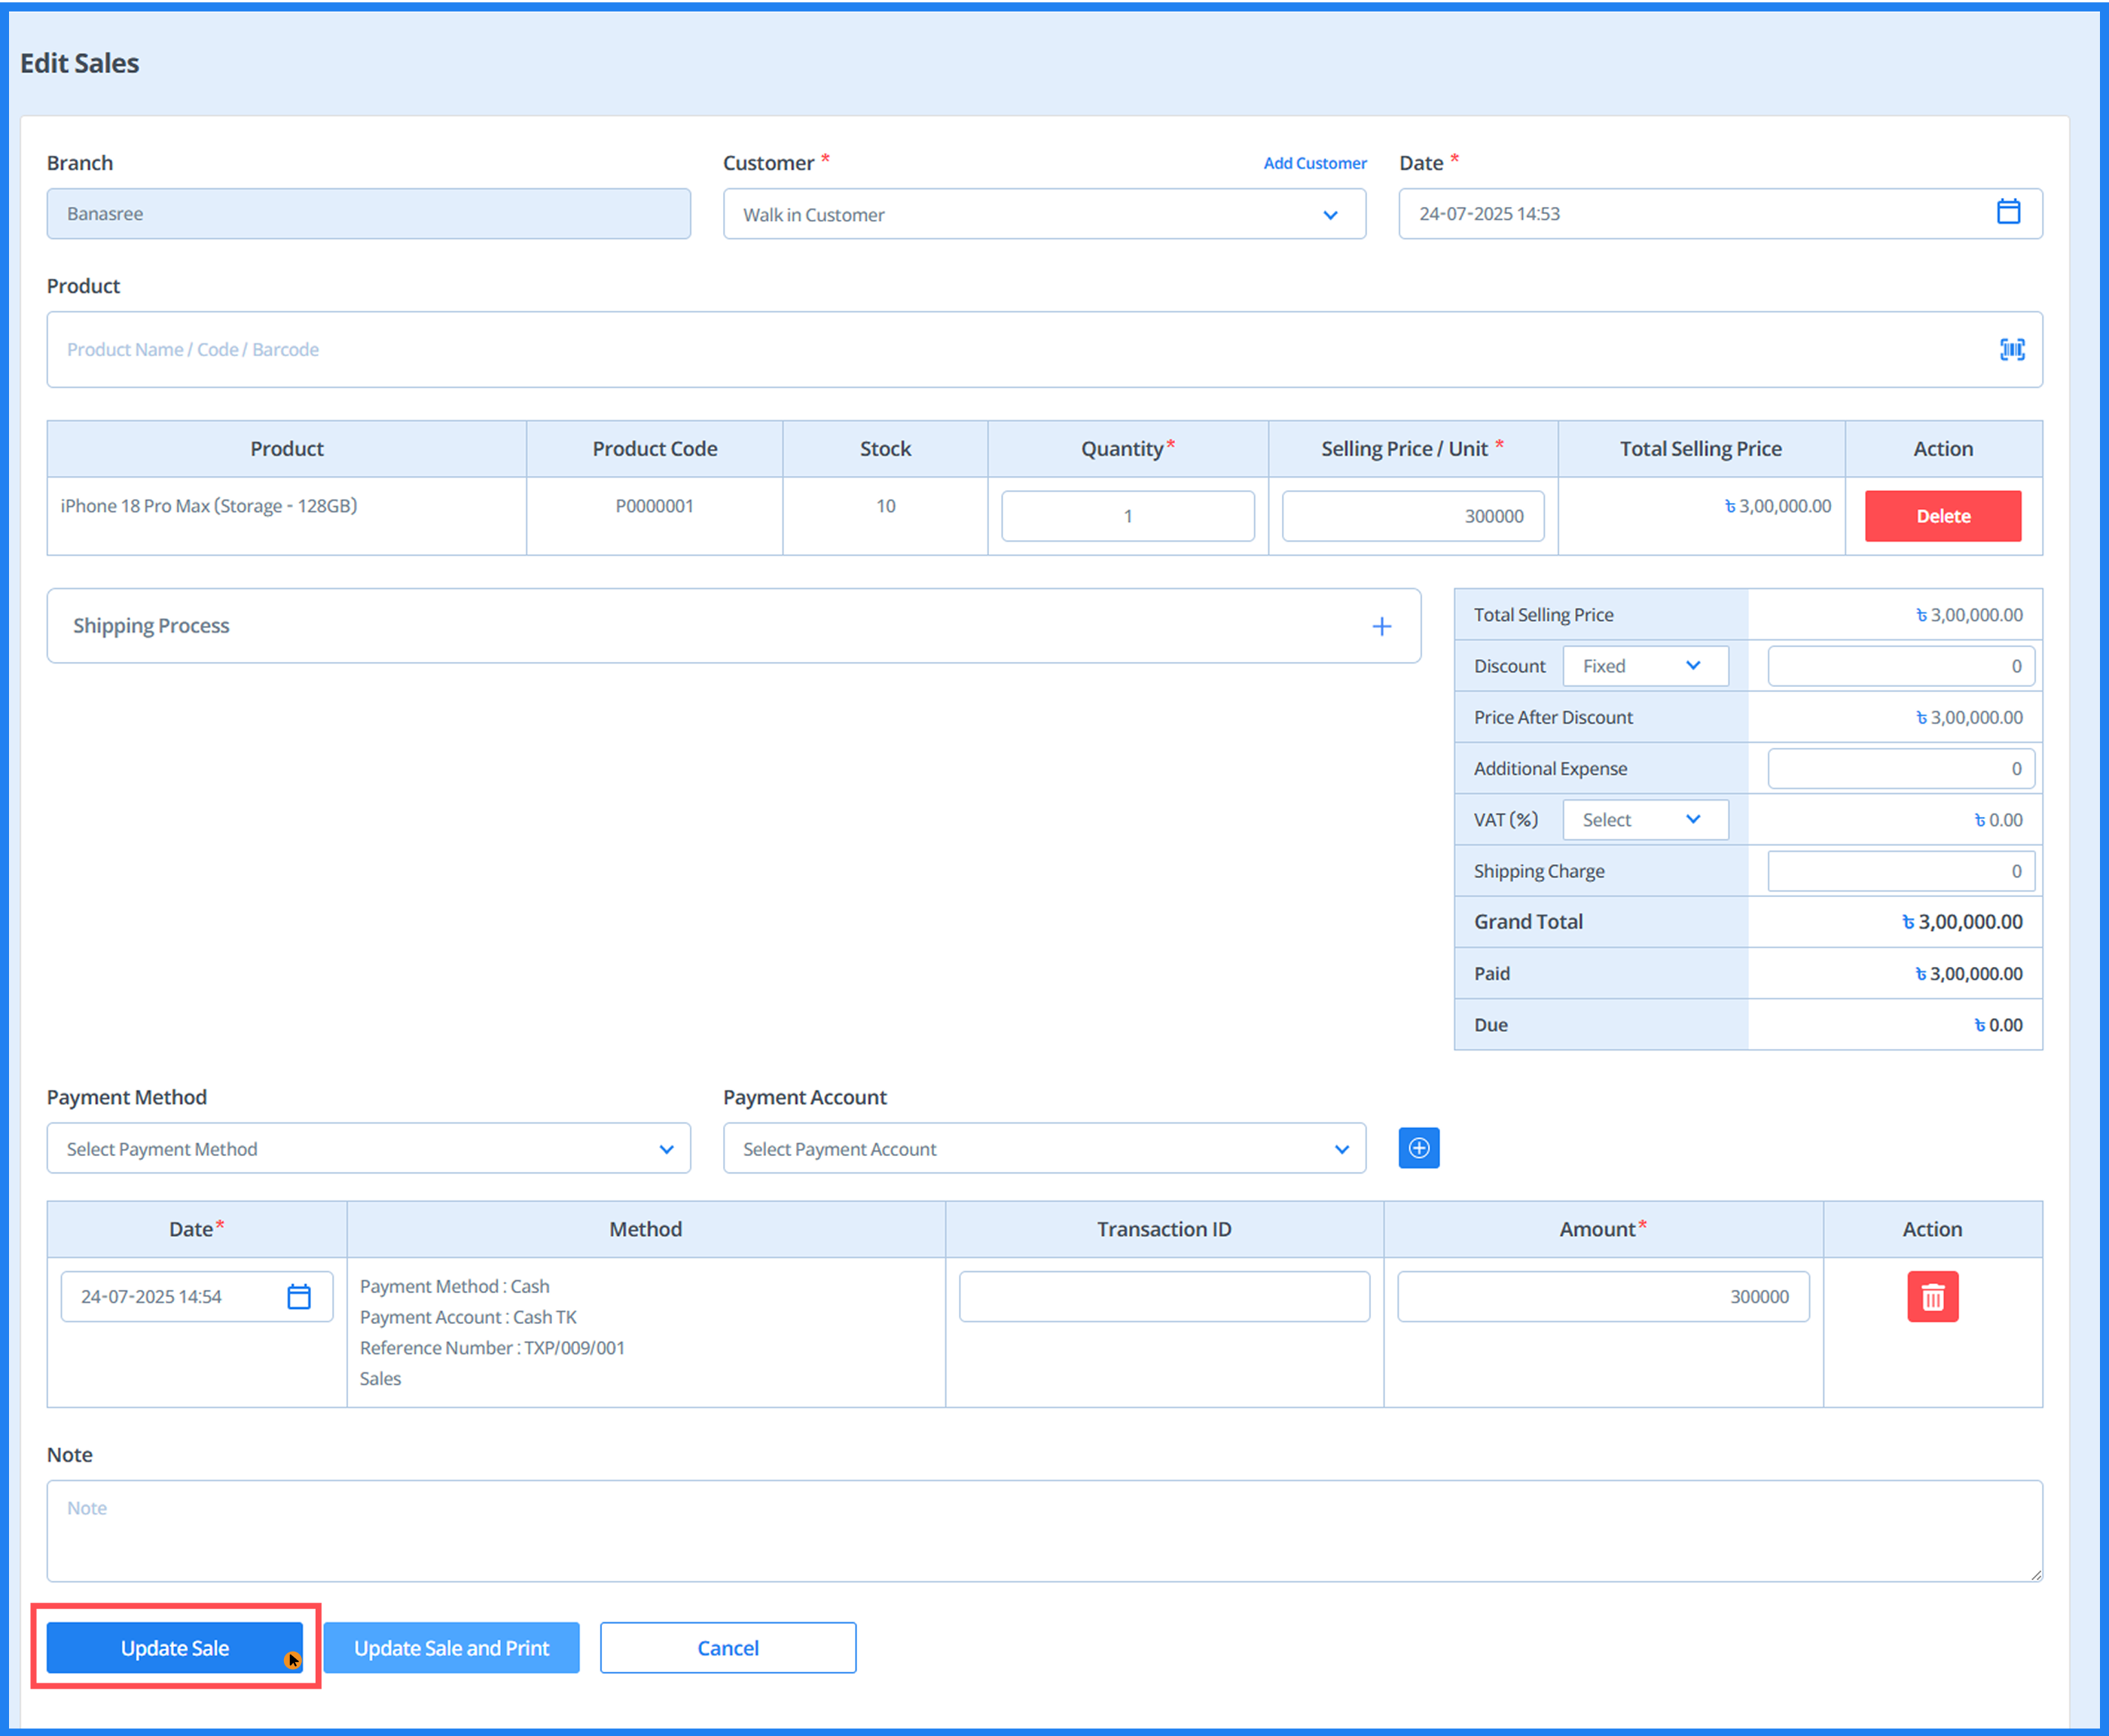
Task: Click the Transaction ID input field
Action: point(1163,1296)
